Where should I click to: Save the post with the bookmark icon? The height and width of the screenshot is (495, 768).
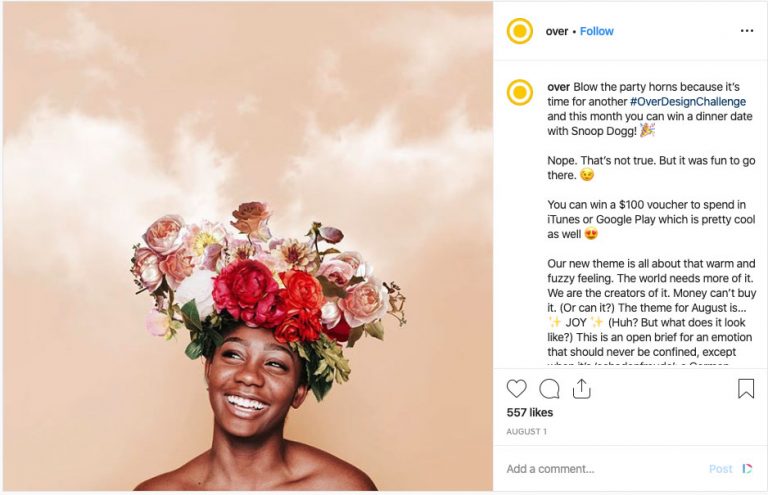coord(746,389)
